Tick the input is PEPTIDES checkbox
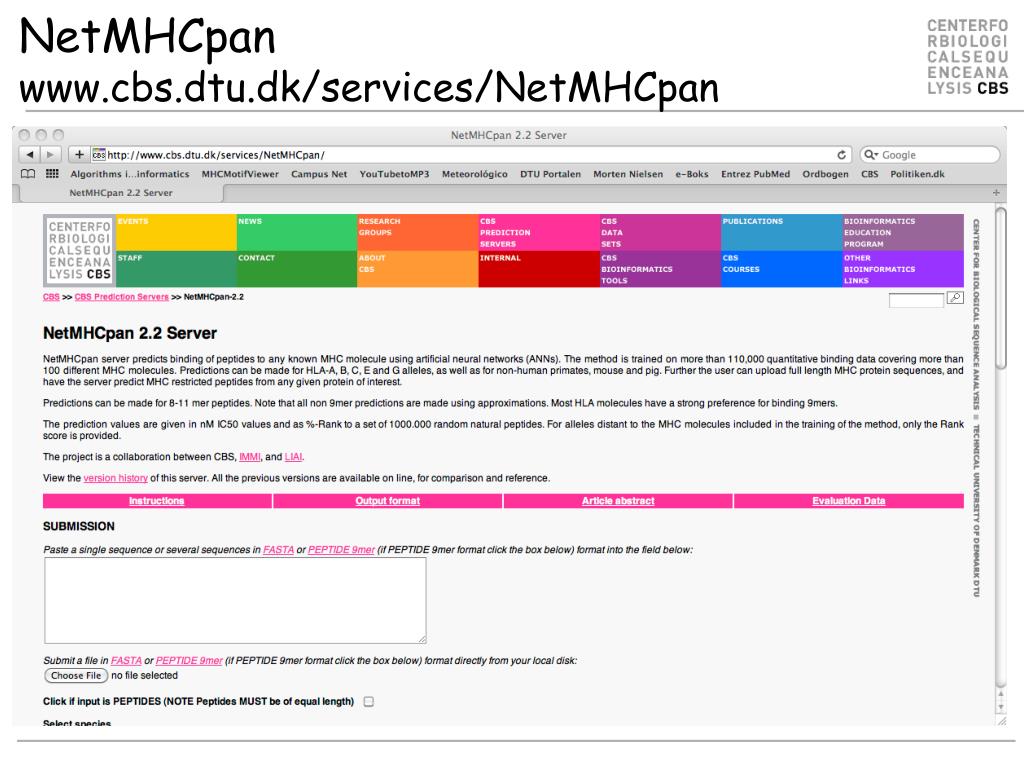Viewport: 1024px width, 768px height. (368, 701)
